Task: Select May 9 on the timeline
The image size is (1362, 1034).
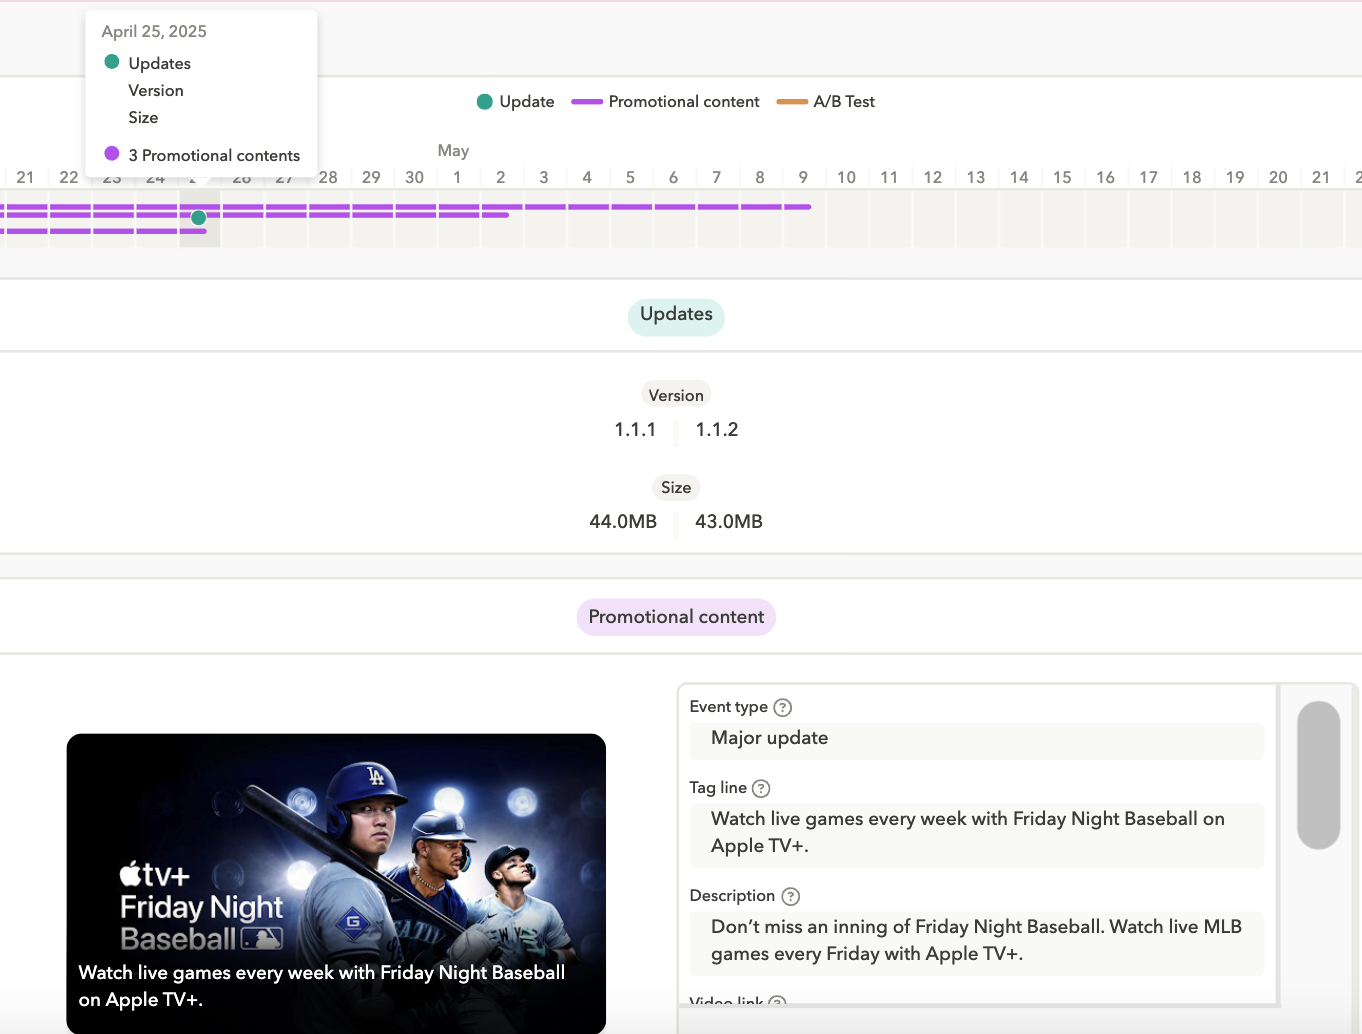Action: point(803,178)
